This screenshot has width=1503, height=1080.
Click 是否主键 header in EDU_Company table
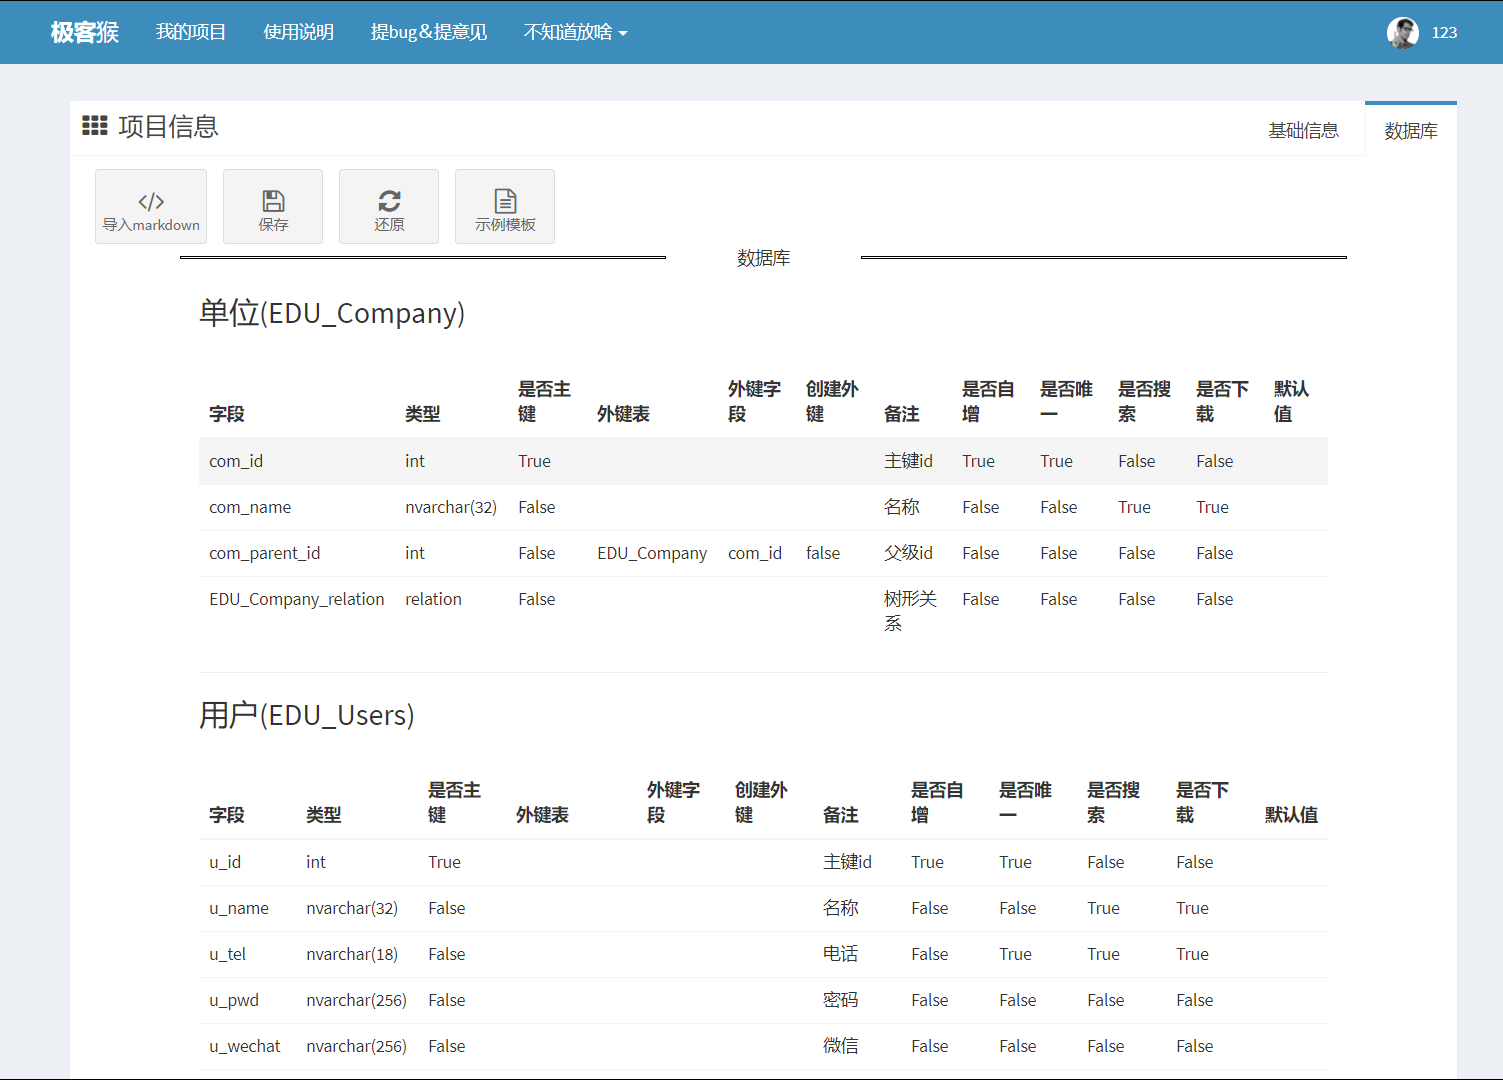pyautogui.click(x=544, y=401)
